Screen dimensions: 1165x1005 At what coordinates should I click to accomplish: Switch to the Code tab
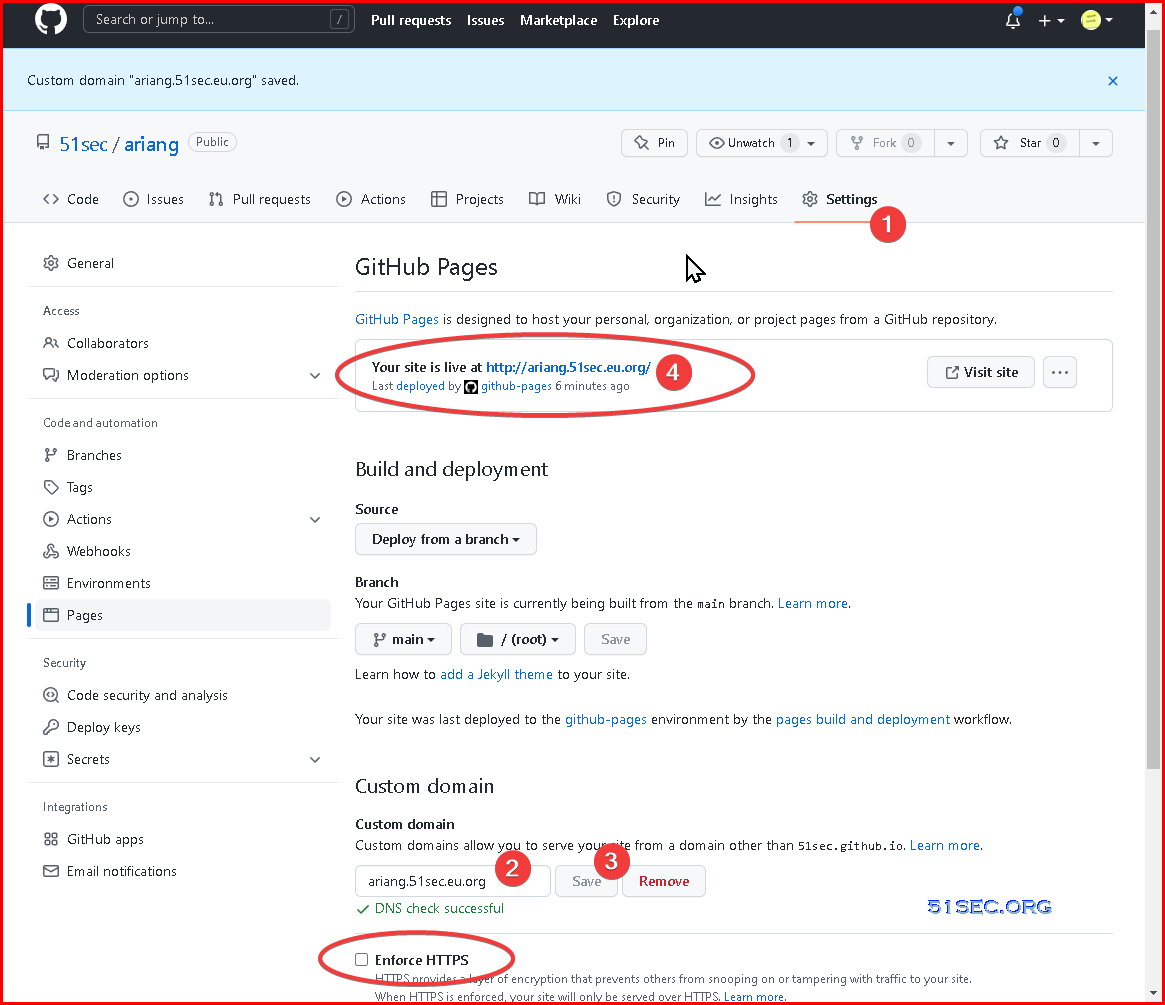71,199
